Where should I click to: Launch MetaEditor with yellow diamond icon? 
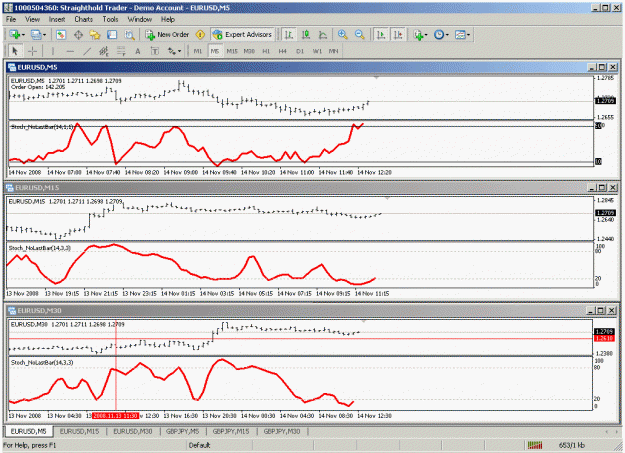point(200,35)
